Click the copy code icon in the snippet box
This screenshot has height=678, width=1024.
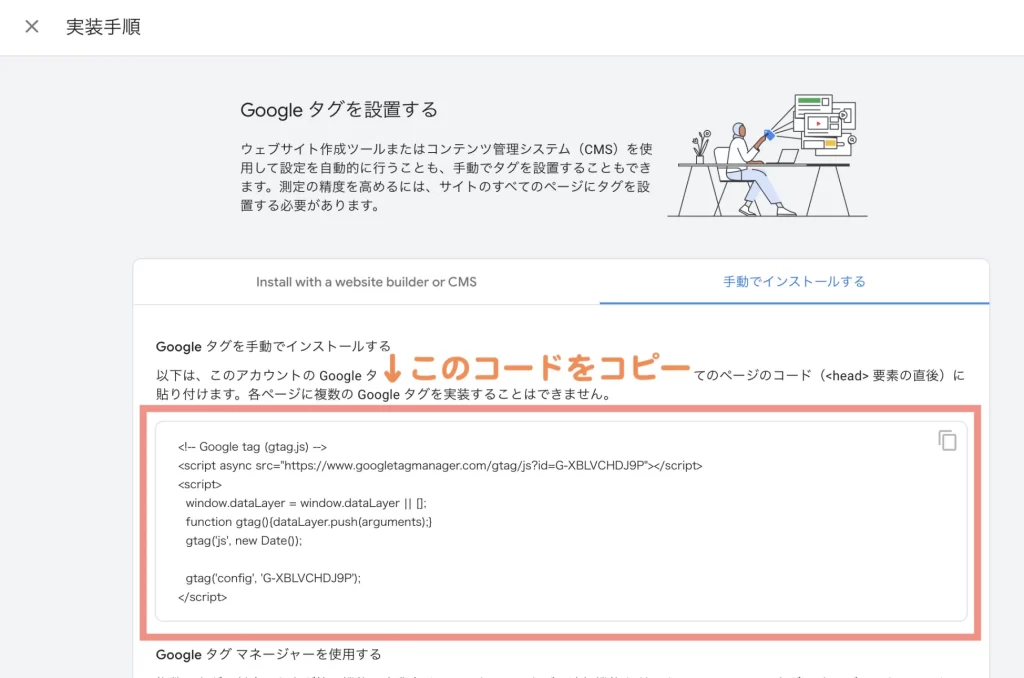tap(947, 440)
